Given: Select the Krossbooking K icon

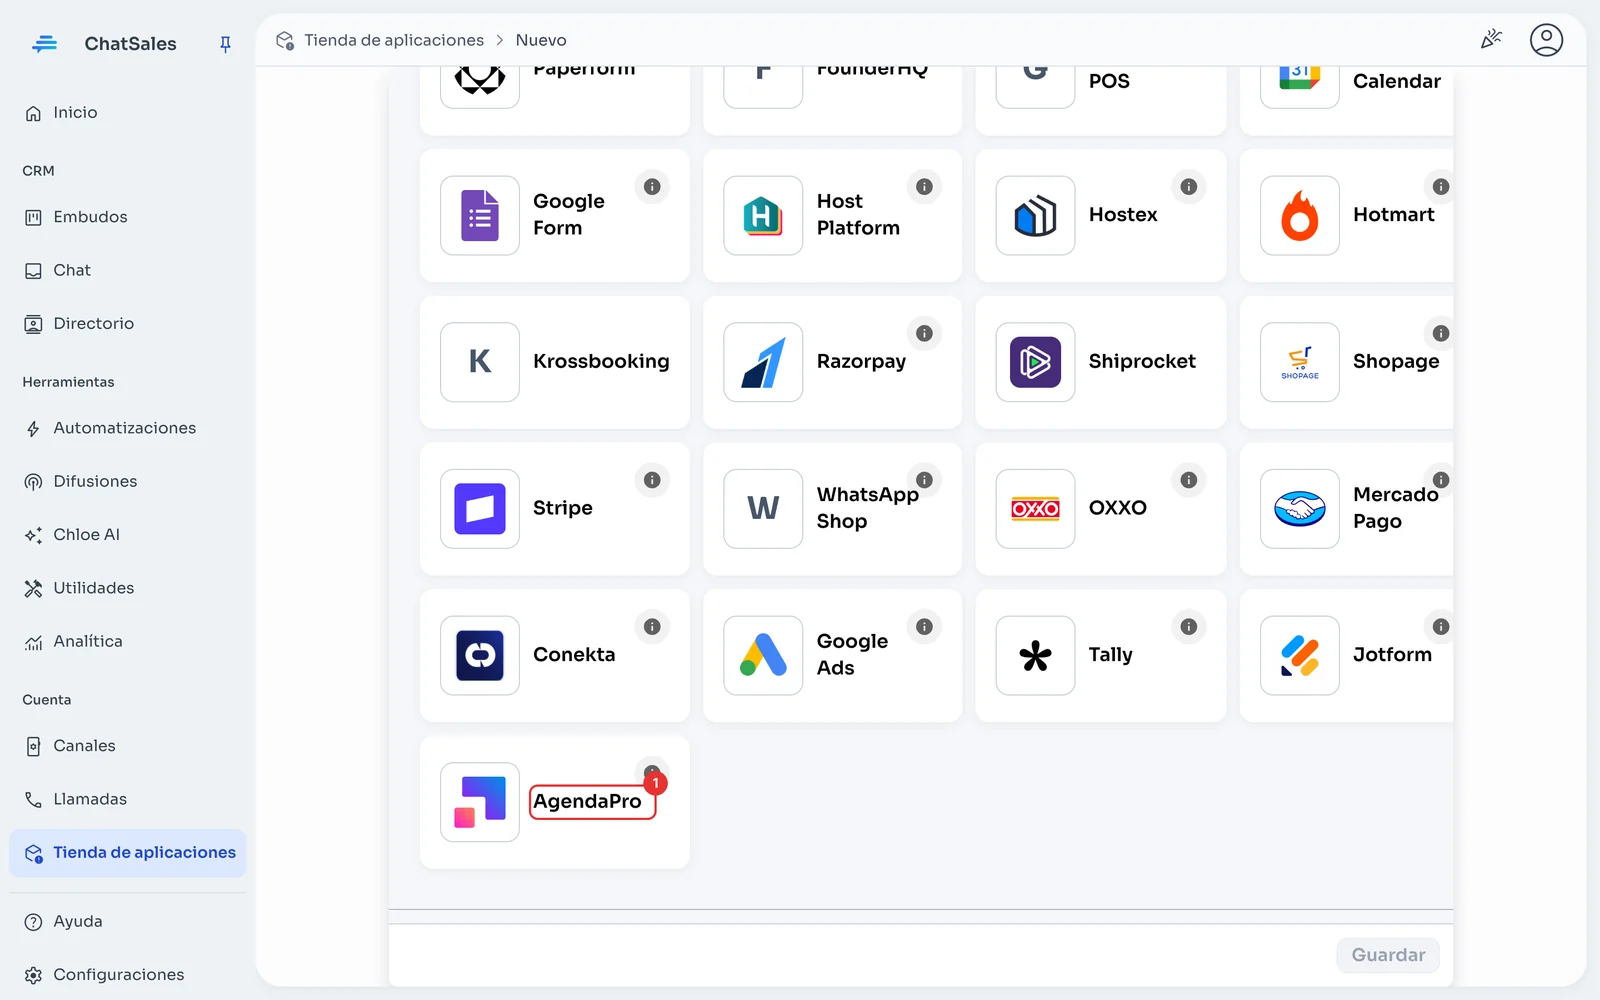Looking at the screenshot, I should click(480, 362).
